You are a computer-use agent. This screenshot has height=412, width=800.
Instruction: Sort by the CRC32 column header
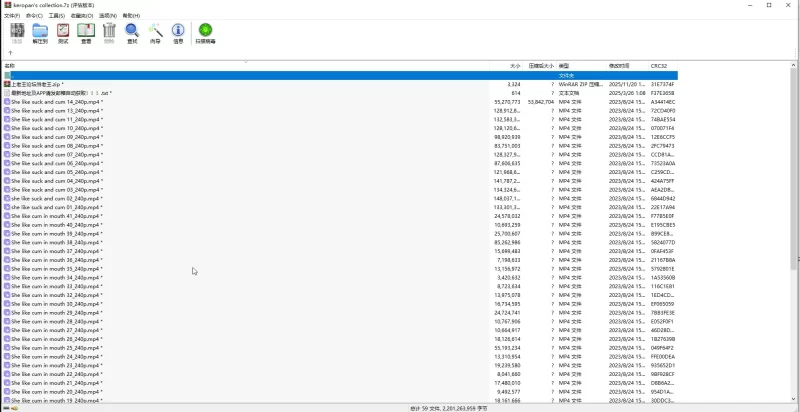663,66
